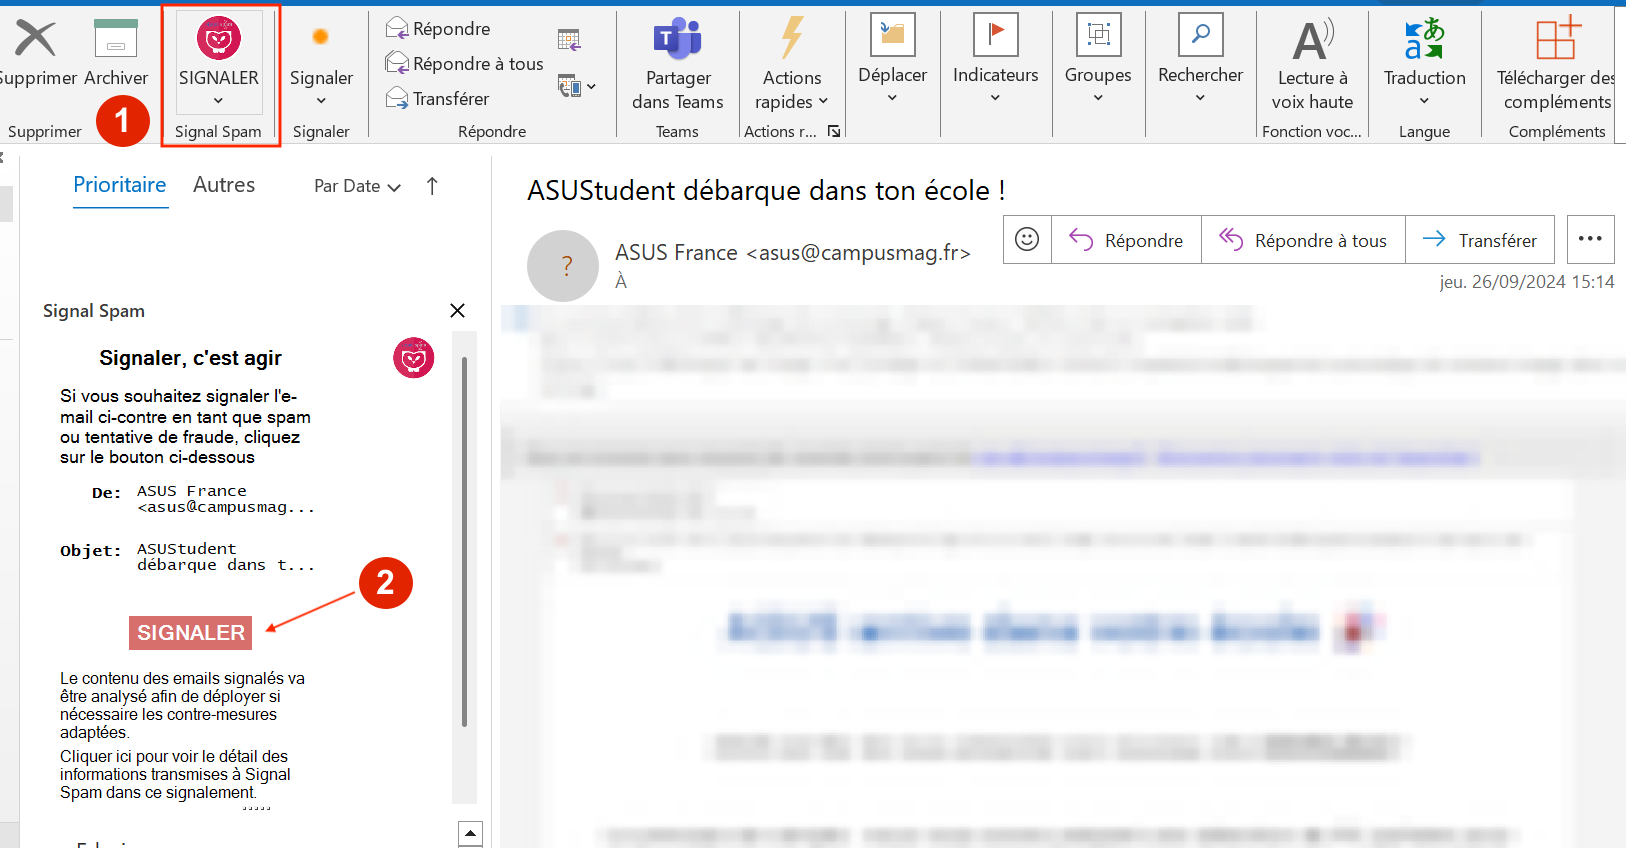Click the Supprimer (delete) X icon

coord(35,39)
